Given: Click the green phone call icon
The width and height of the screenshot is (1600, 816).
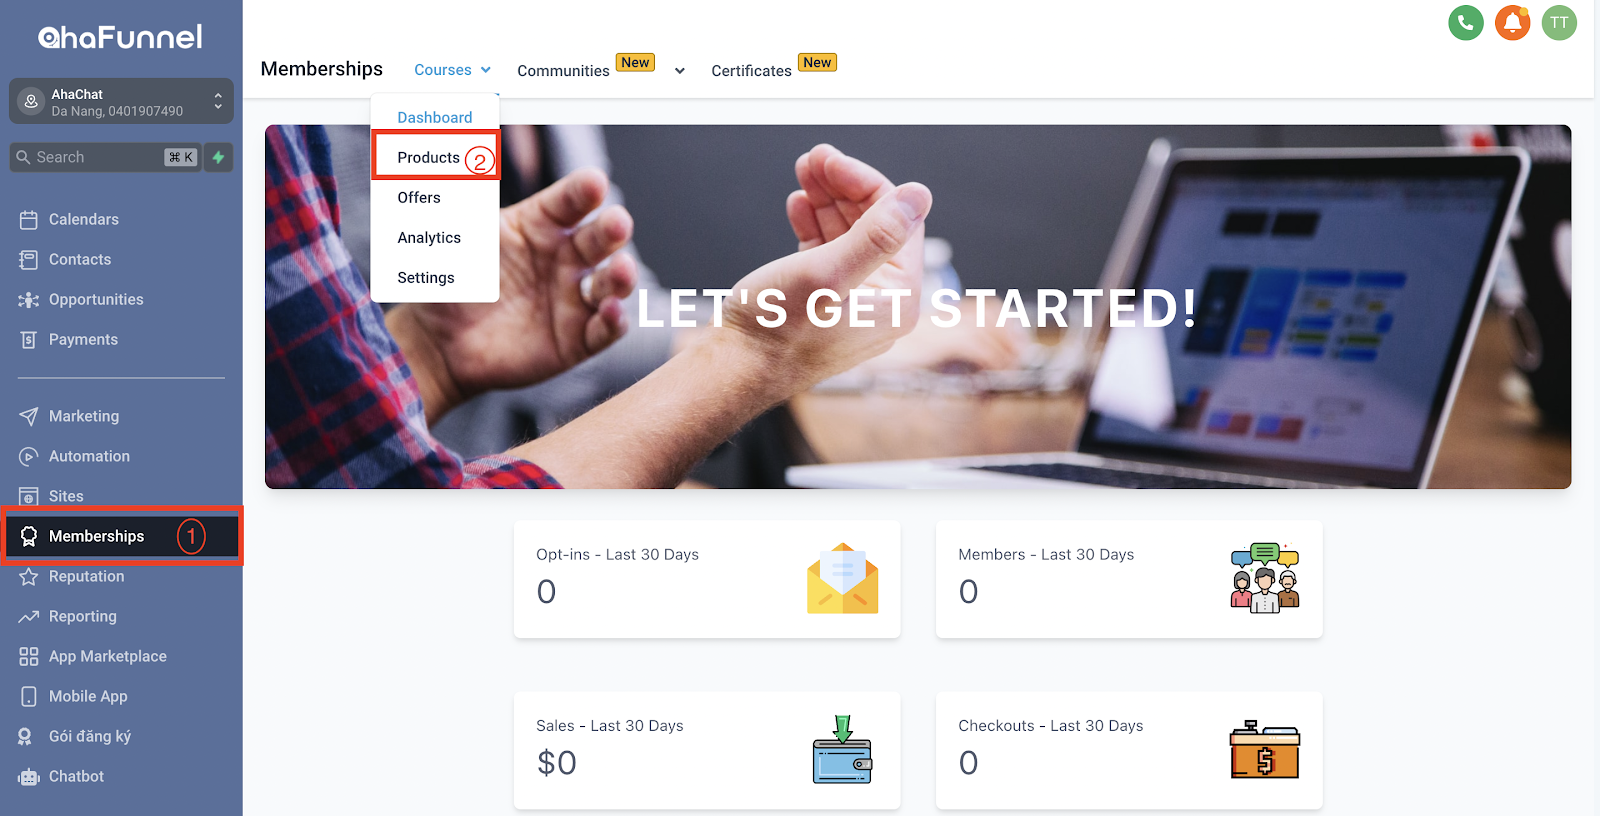Looking at the screenshot, I should [1465, 23].
